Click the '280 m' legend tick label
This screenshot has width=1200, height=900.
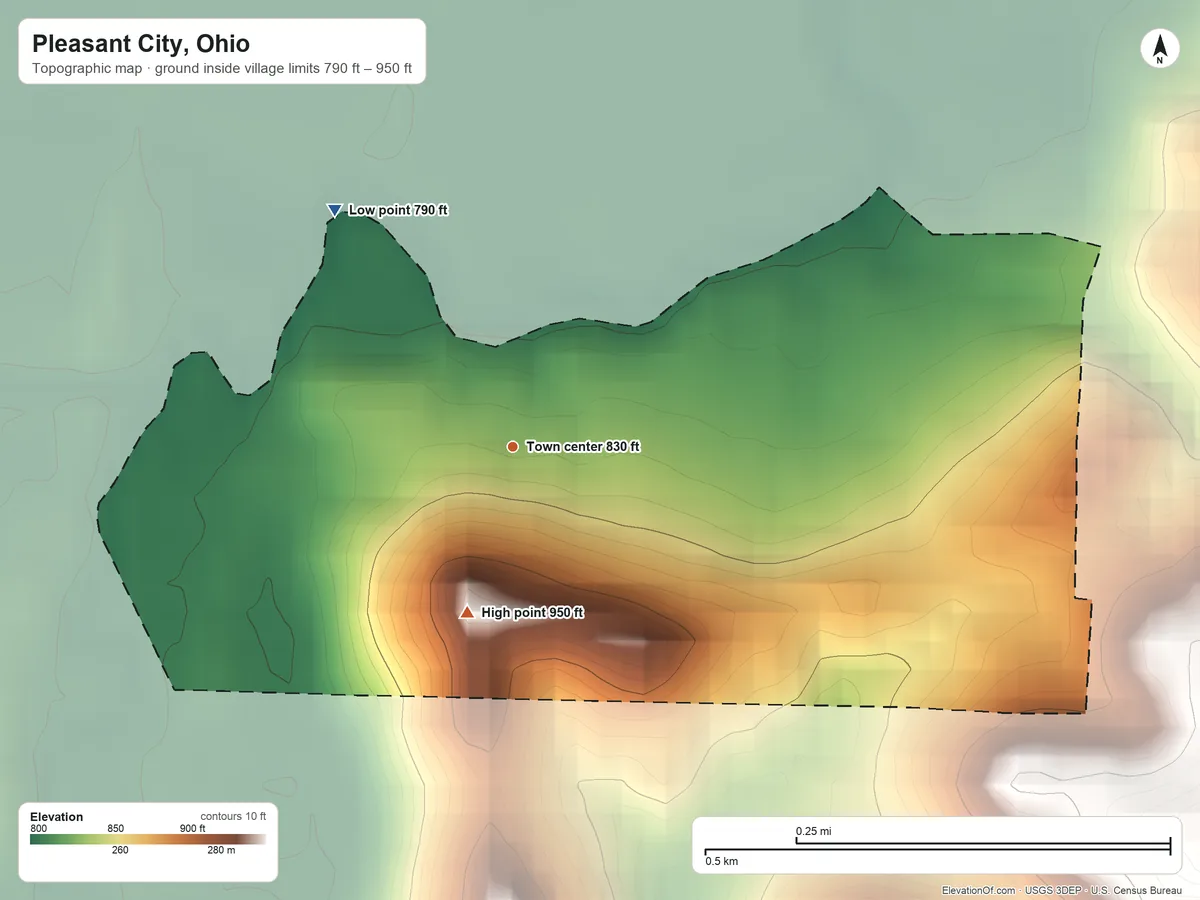221,851
